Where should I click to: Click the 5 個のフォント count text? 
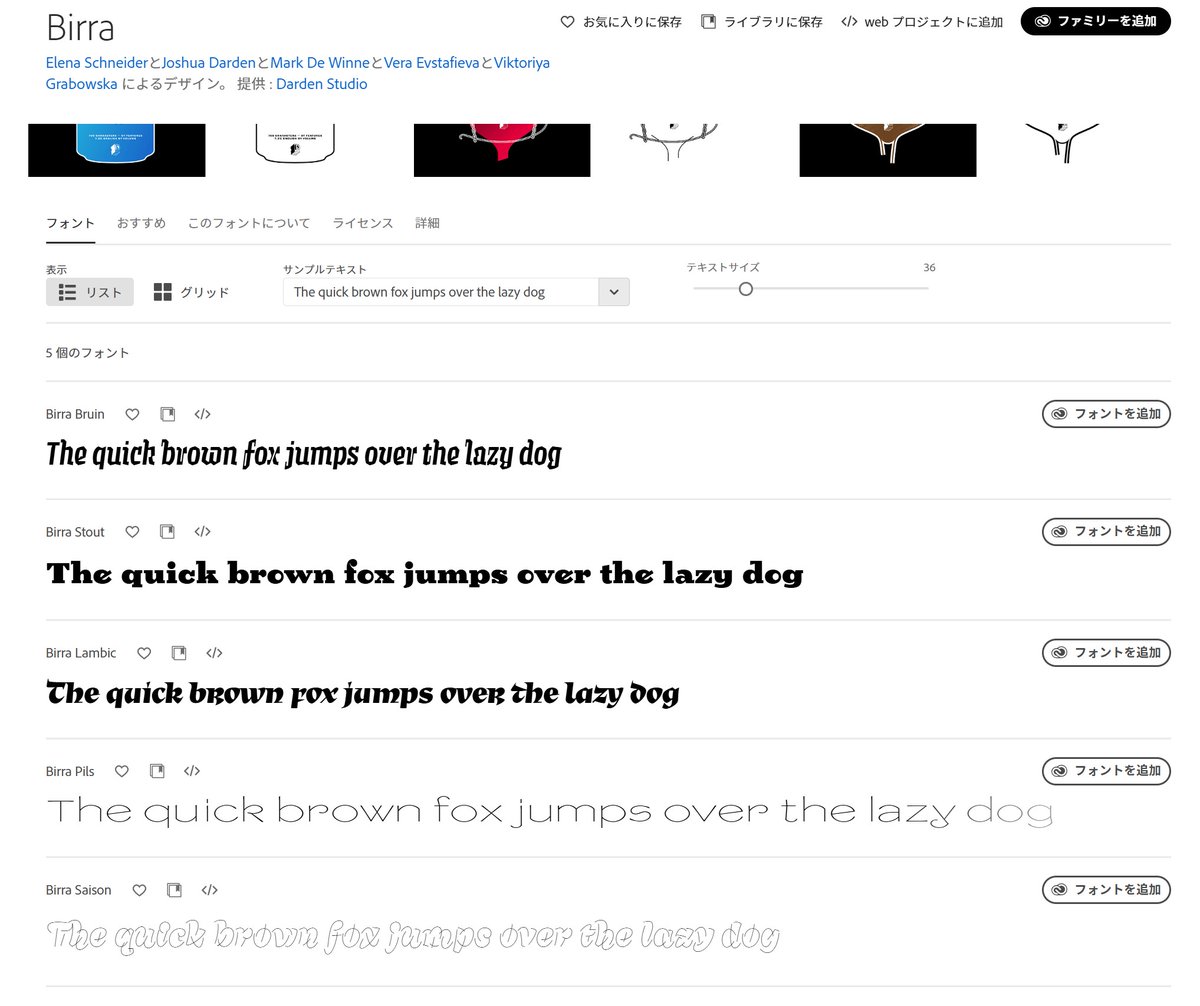[88, 353]
